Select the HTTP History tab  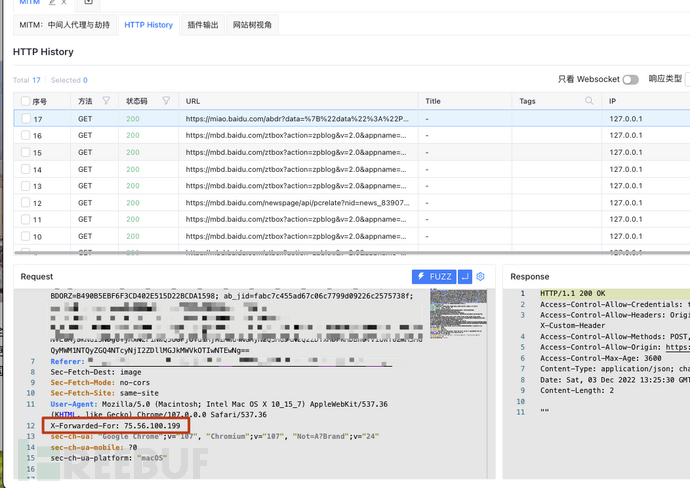[148, 25]
